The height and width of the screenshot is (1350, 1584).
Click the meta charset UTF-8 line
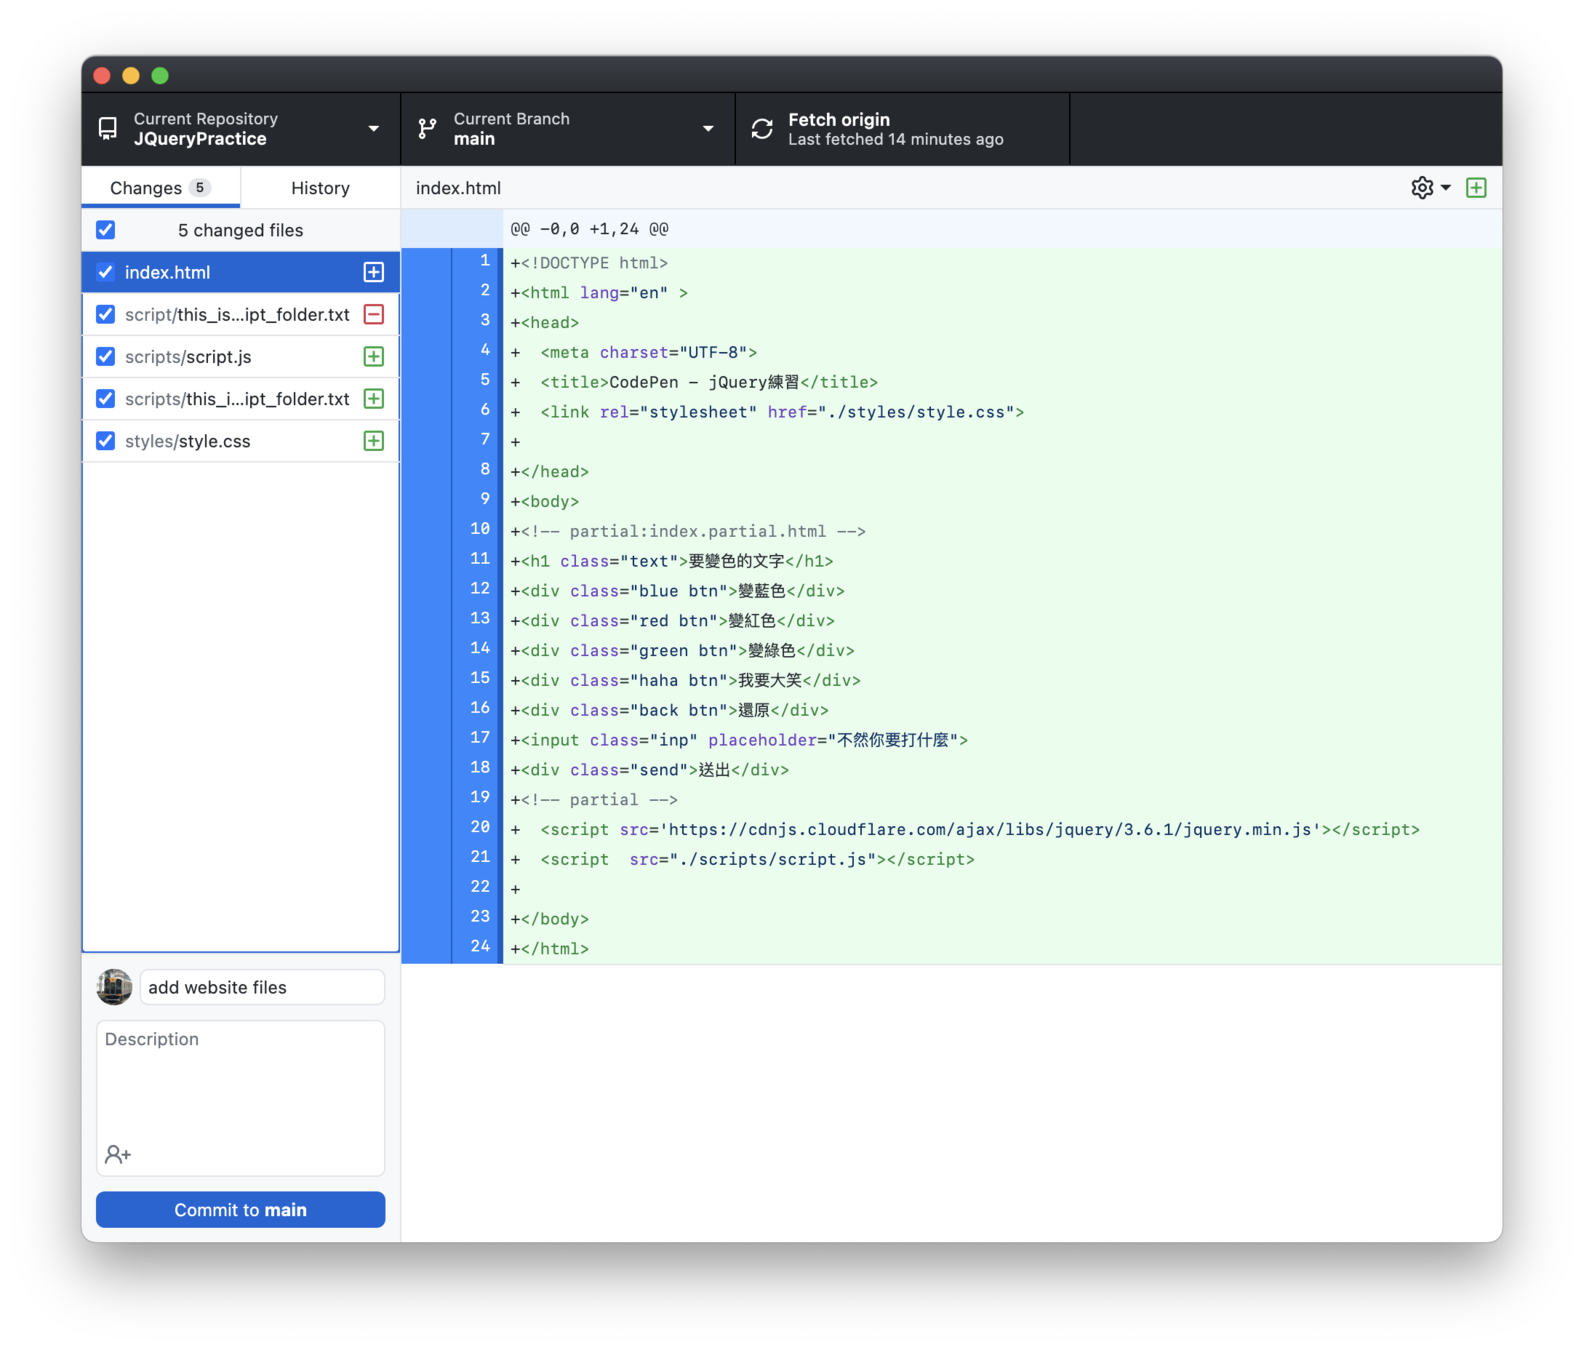[1002, 352]
